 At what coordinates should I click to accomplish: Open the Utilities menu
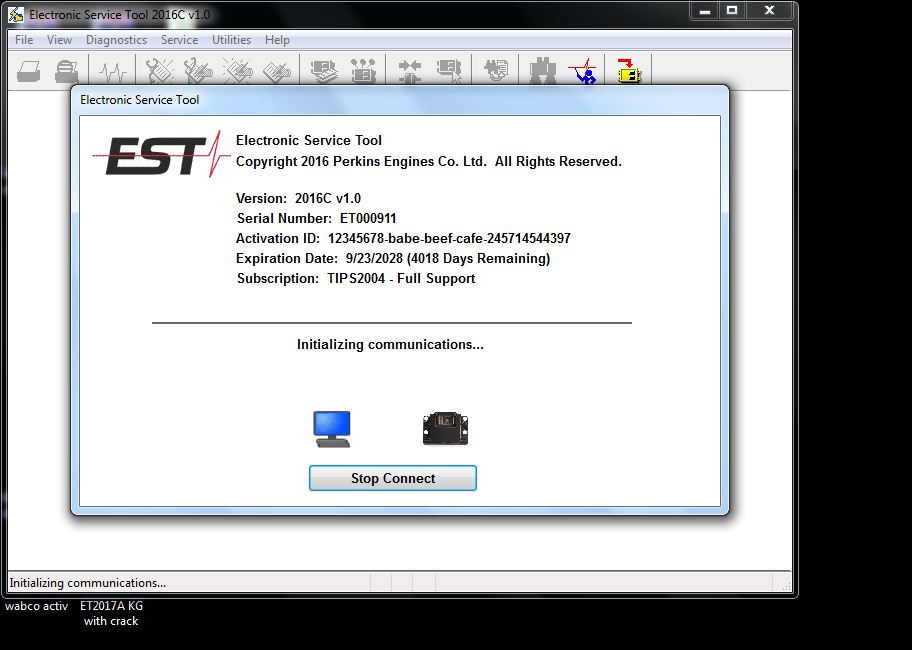point(231,40)
